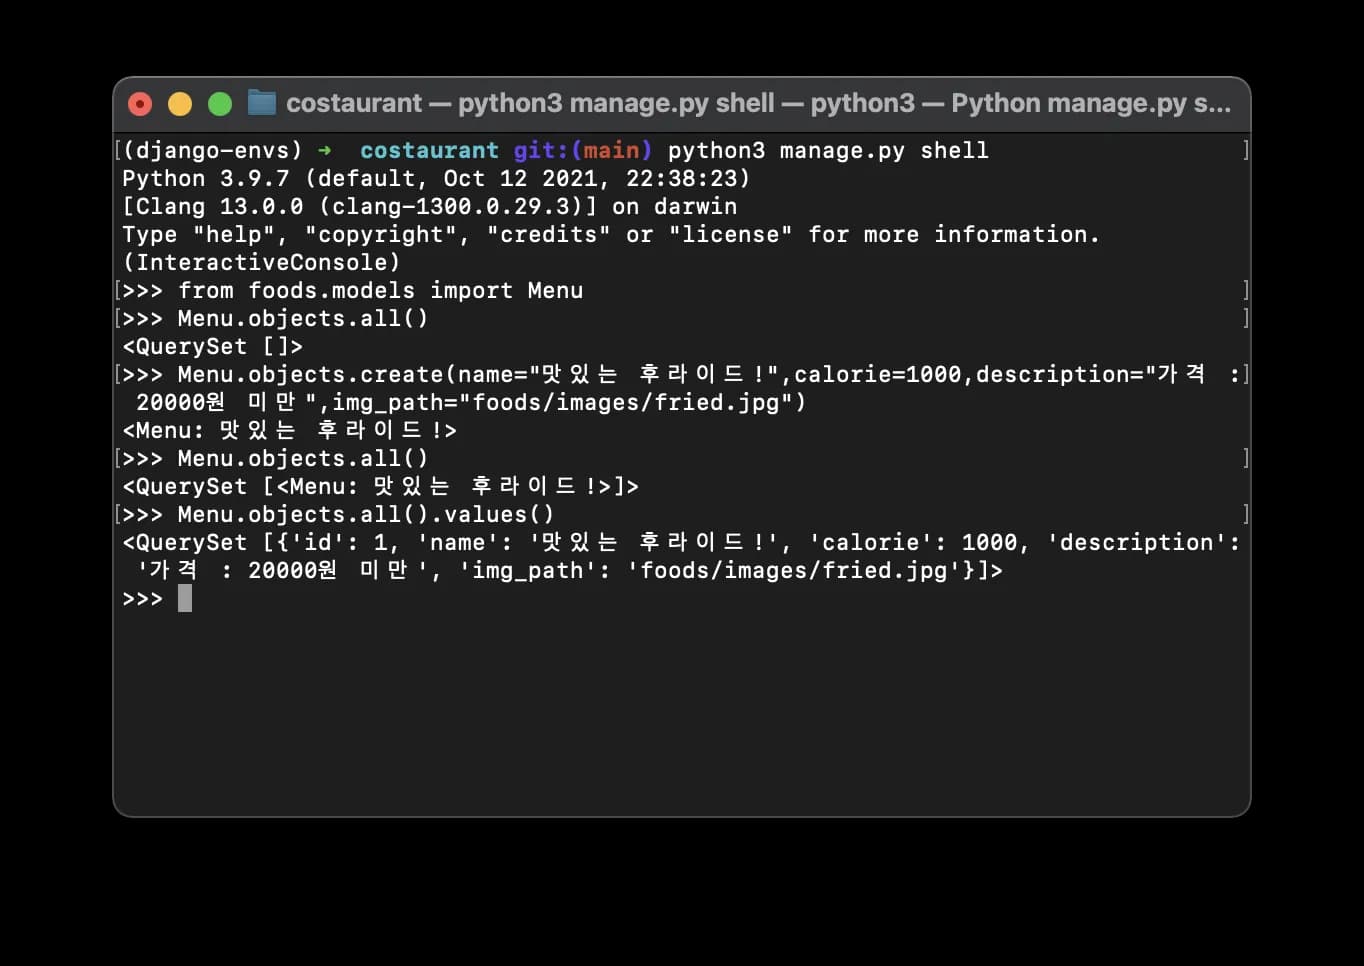Viewport: 1364px width, 966px height.
Task: Click the folder icon in title bar
Action: click(x=262, y=103)
